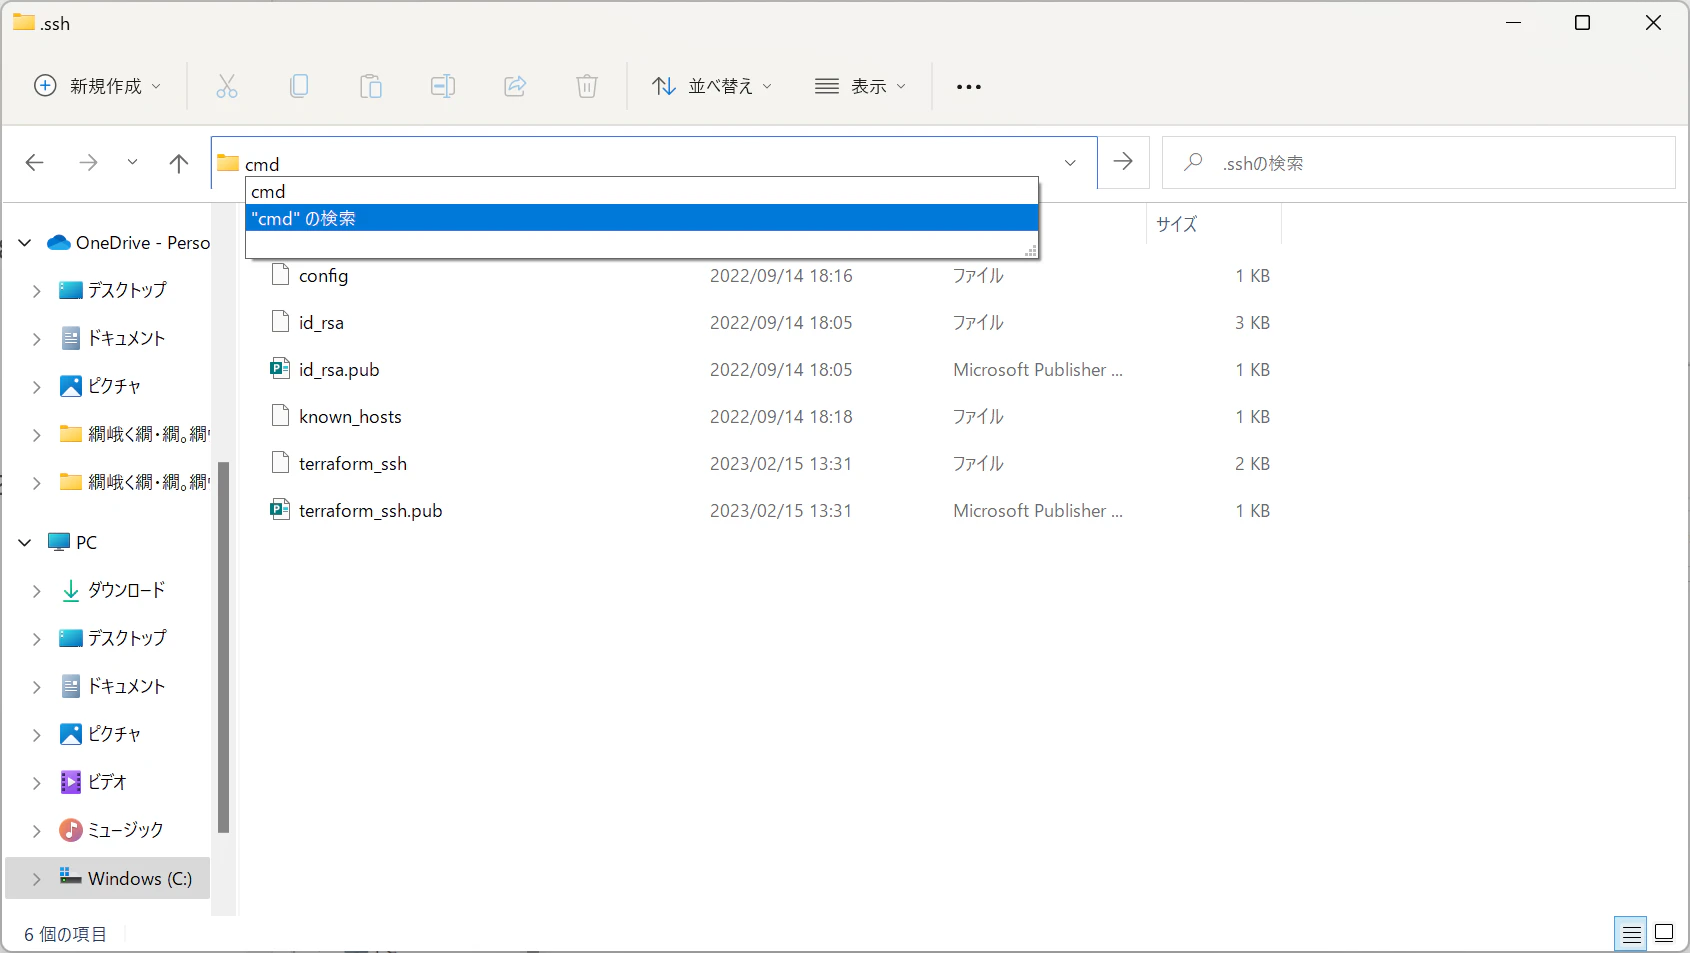Select the ドキュメント label under PC
This screenshot has width=1690, height=953.
tap(126, 686)
